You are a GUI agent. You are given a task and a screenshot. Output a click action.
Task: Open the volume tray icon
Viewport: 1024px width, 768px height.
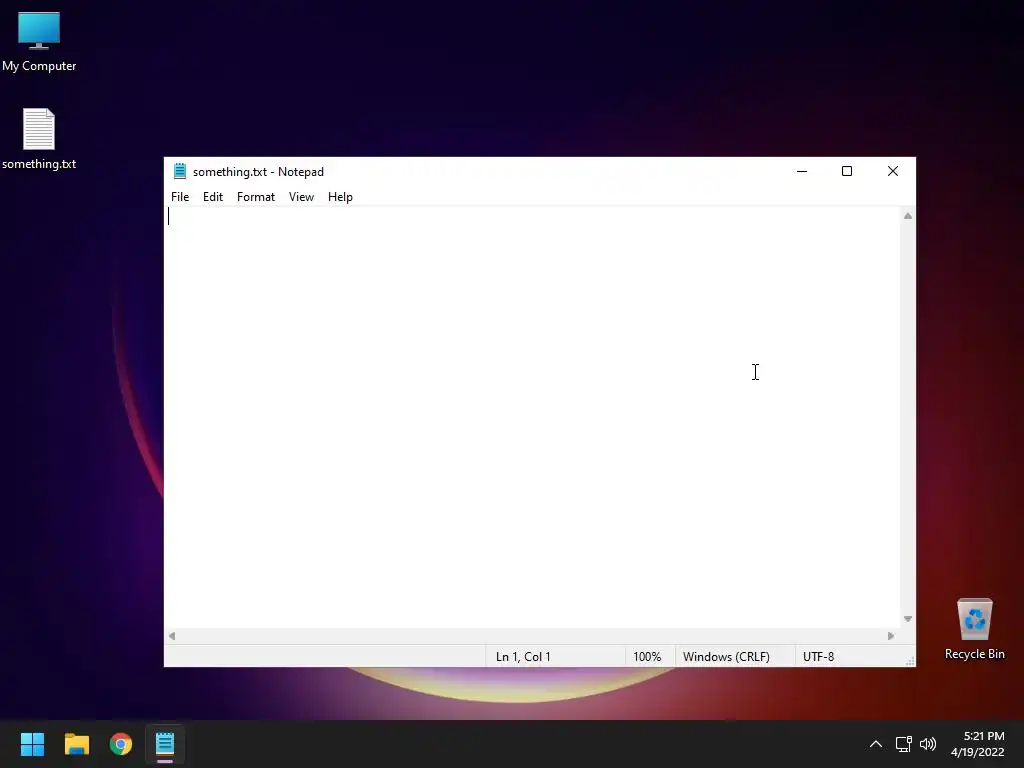point(927,744)
